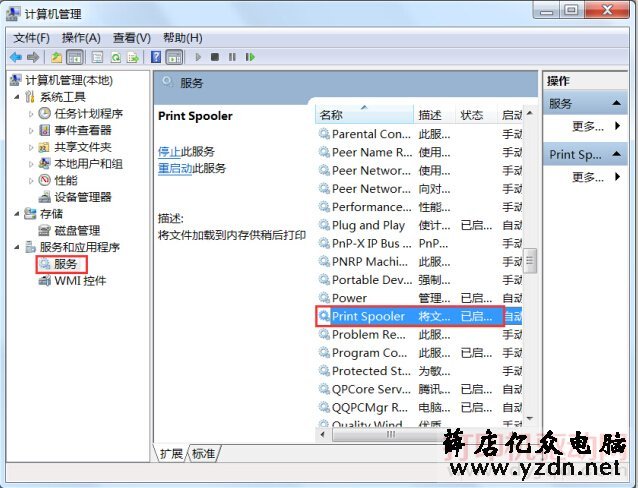Expand the Event Viewer tree arrow
Viewport: 638px width, 488px height.
(x=31, y=131)
